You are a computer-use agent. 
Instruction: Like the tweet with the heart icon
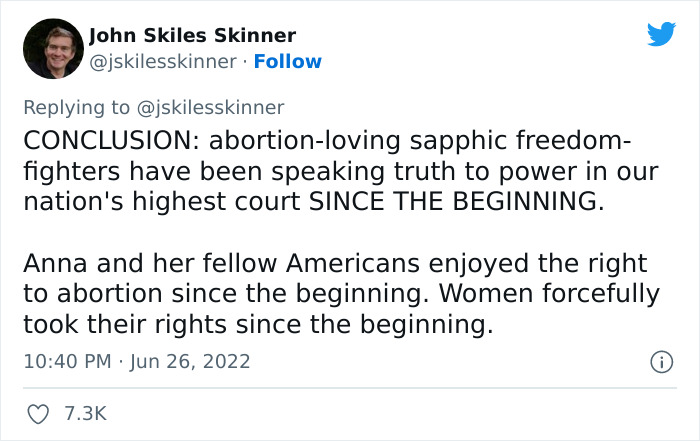[39, 412]
